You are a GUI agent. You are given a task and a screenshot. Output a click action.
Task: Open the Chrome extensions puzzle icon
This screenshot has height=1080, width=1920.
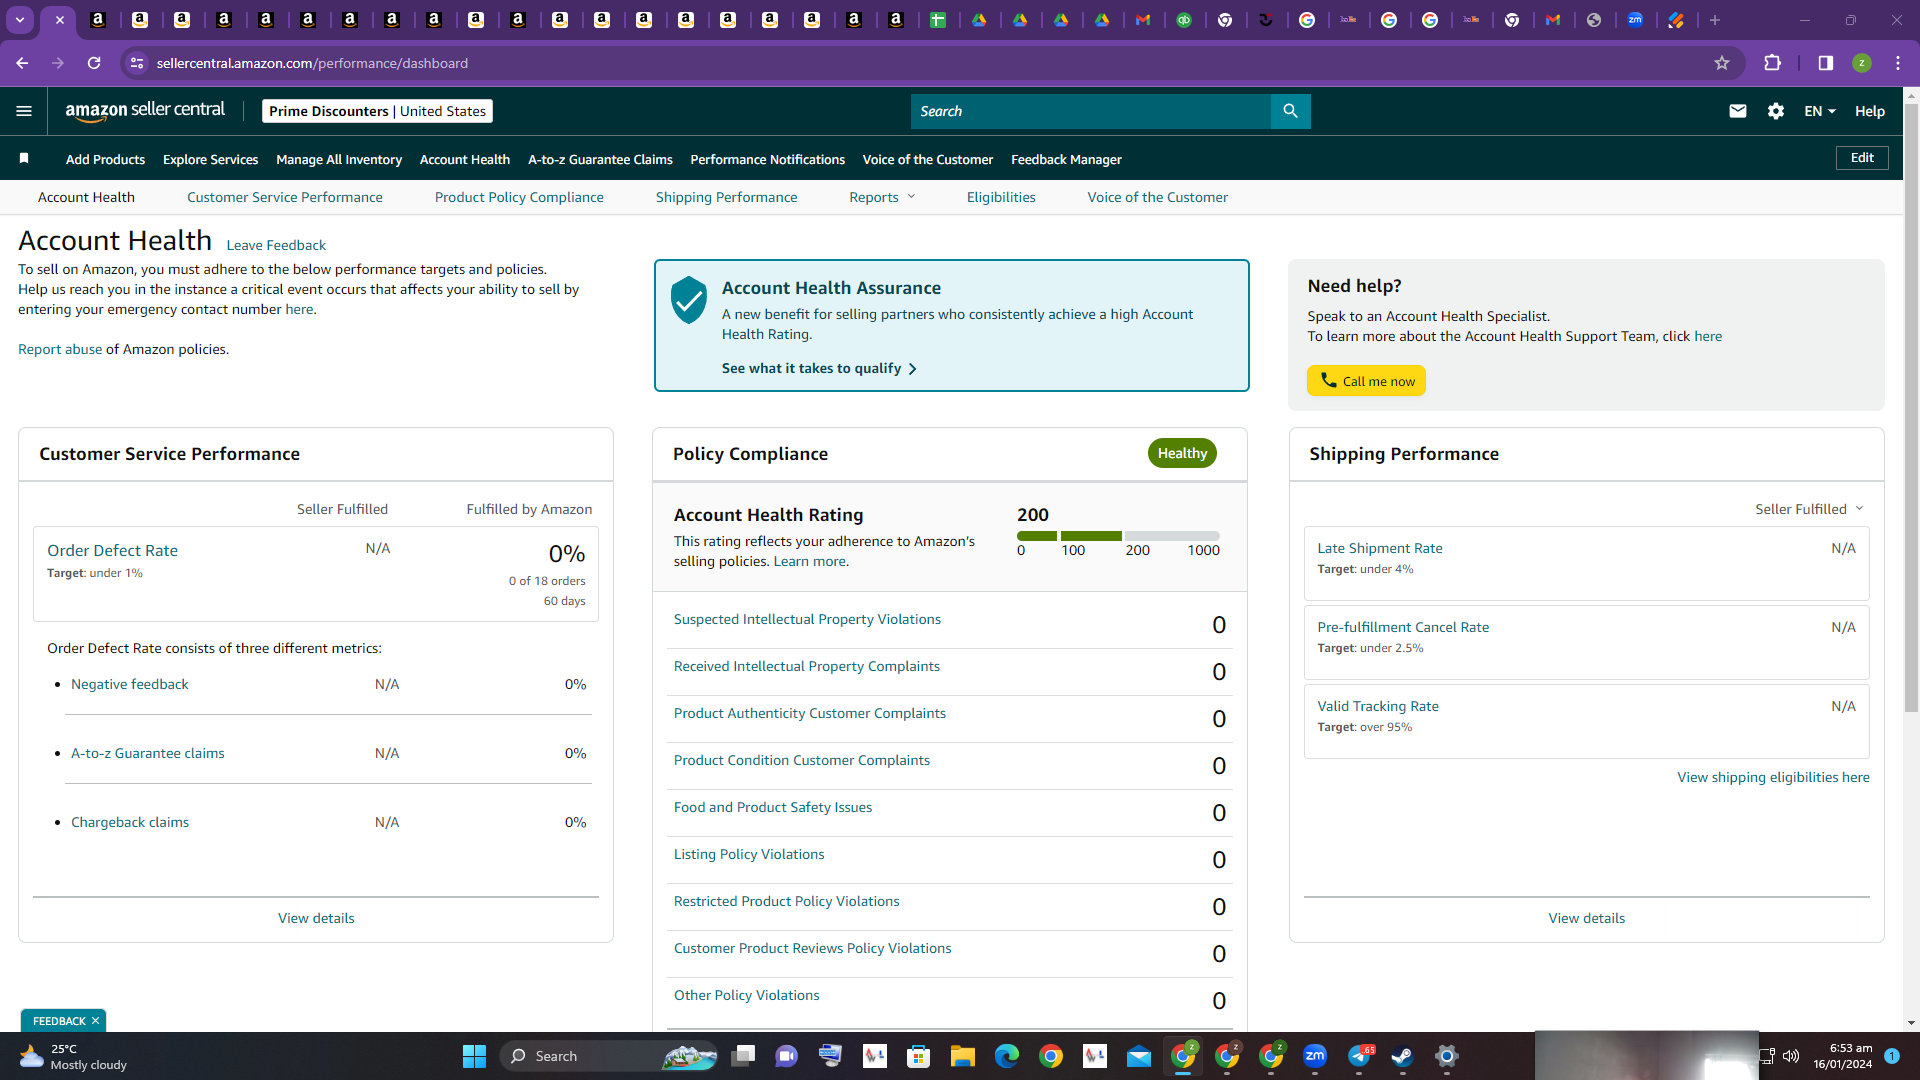[x=1773, y=63]
